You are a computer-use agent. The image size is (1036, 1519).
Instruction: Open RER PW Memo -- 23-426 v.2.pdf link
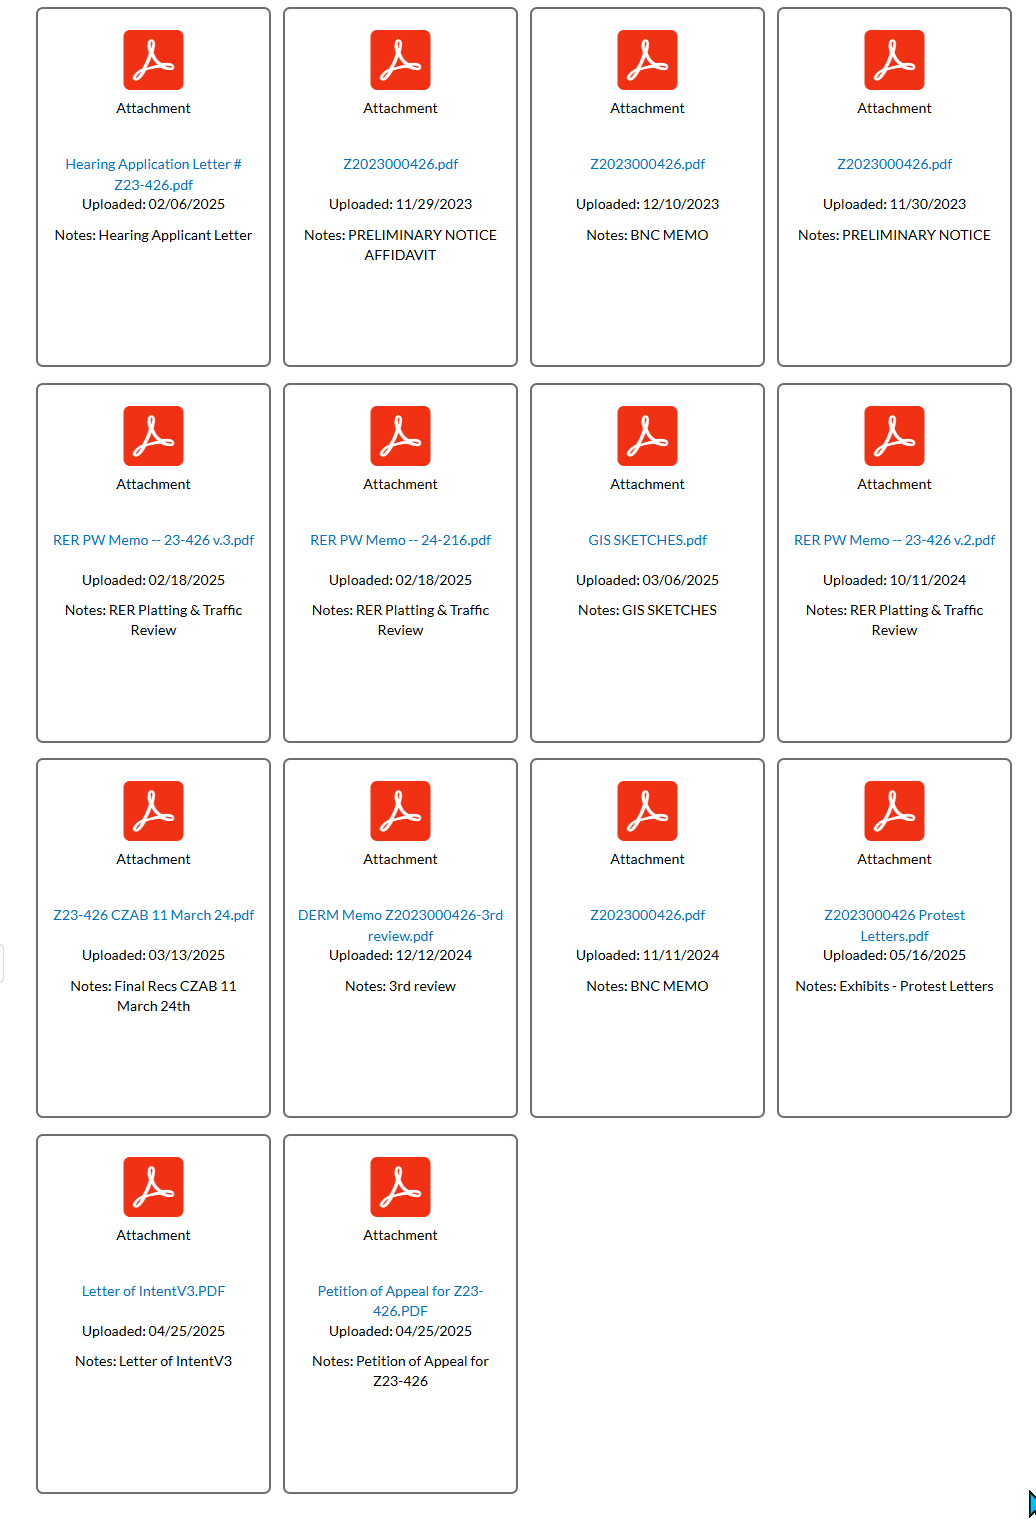pyautogui.click(x=894, y=540)
